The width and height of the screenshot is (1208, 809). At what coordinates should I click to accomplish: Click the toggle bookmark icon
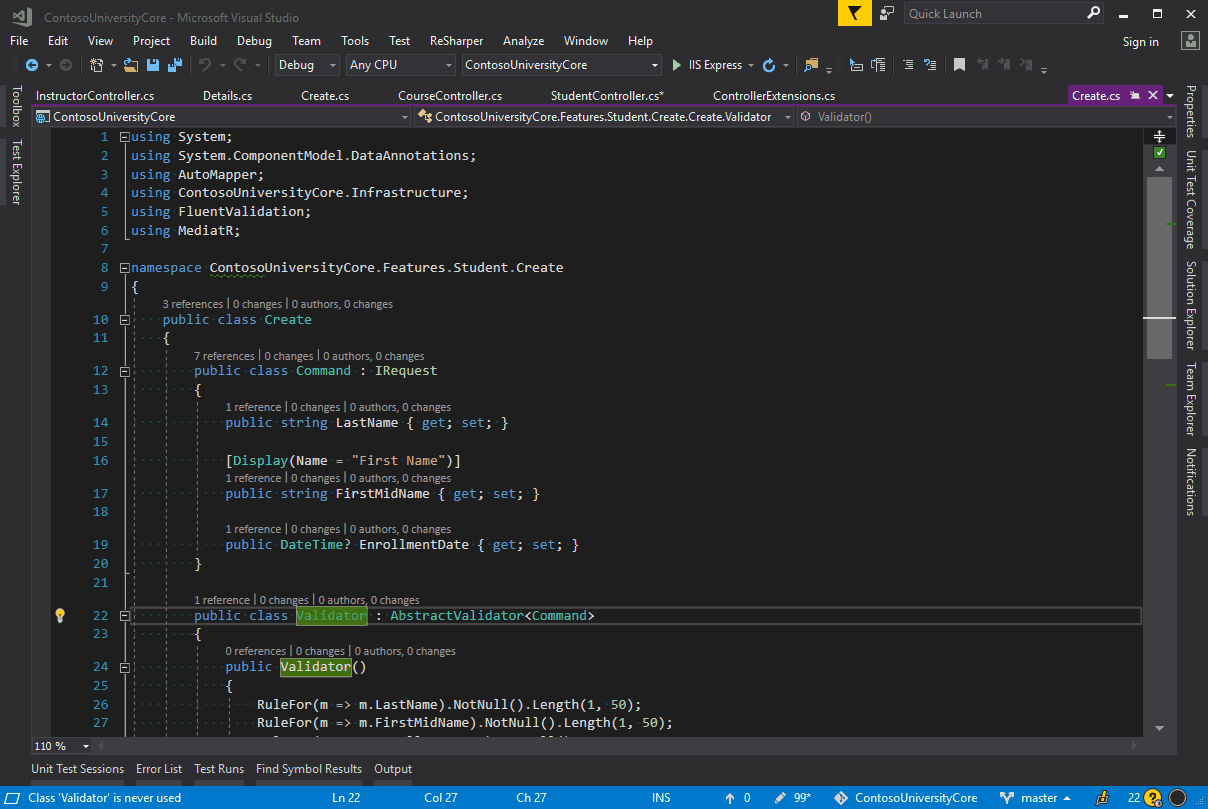959,65
